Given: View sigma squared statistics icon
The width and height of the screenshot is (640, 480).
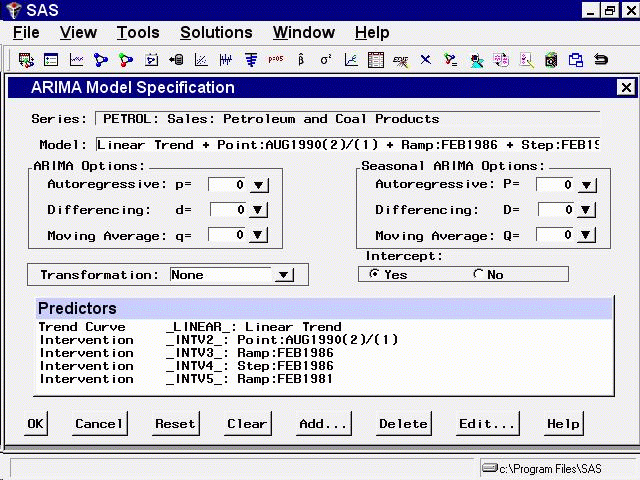Looking at the screenshot, I should (x=326, y=60).
